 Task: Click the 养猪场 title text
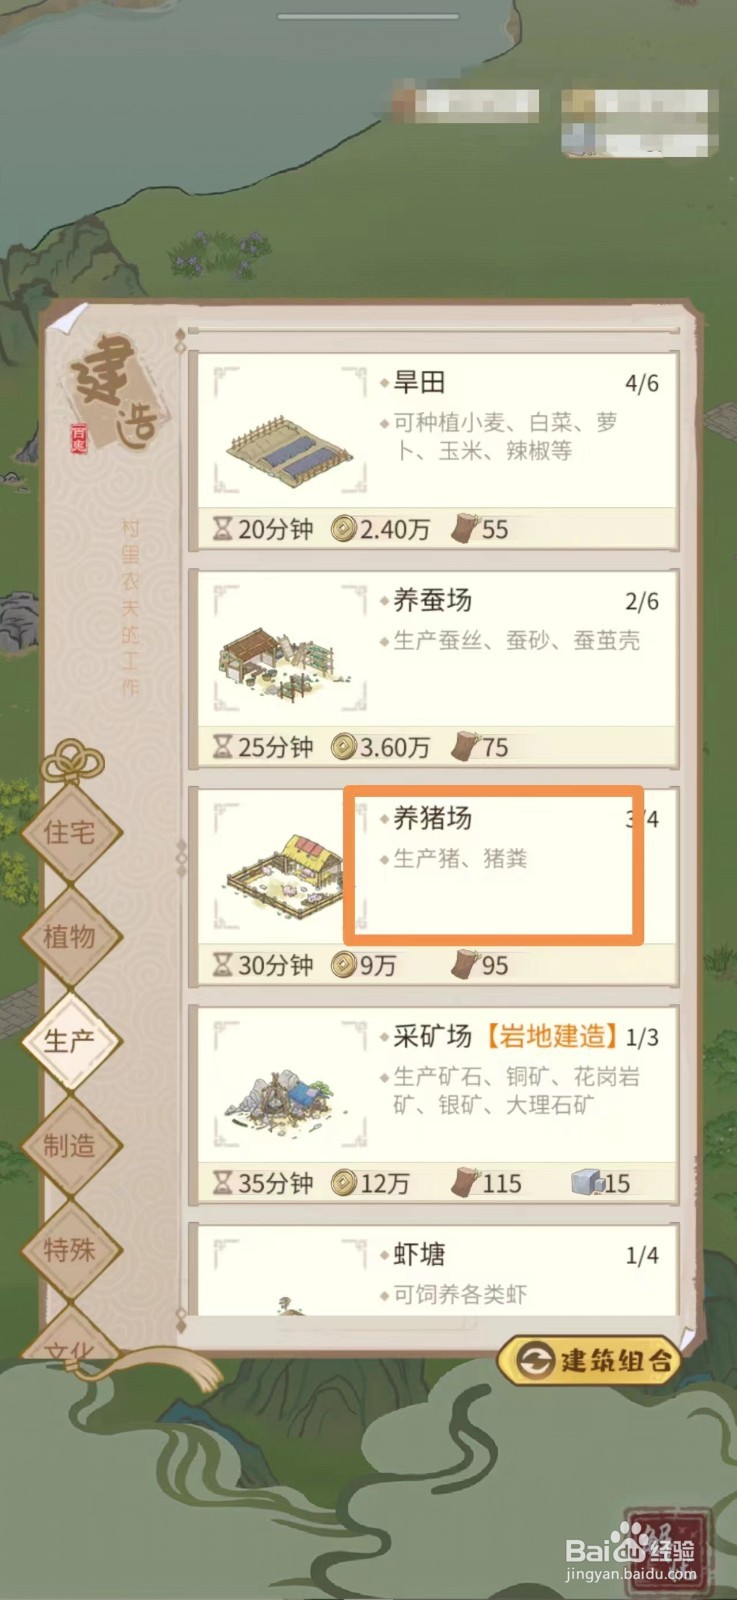(x=432, y=818)
